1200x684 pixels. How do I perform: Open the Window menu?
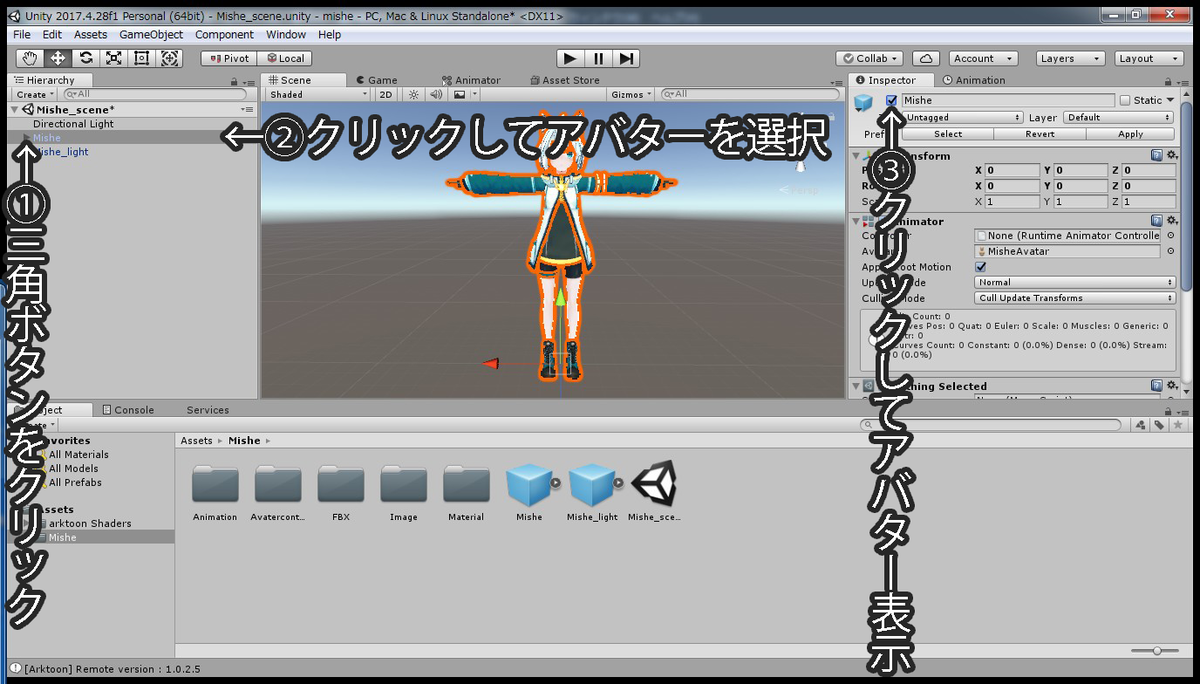[286, 34]
